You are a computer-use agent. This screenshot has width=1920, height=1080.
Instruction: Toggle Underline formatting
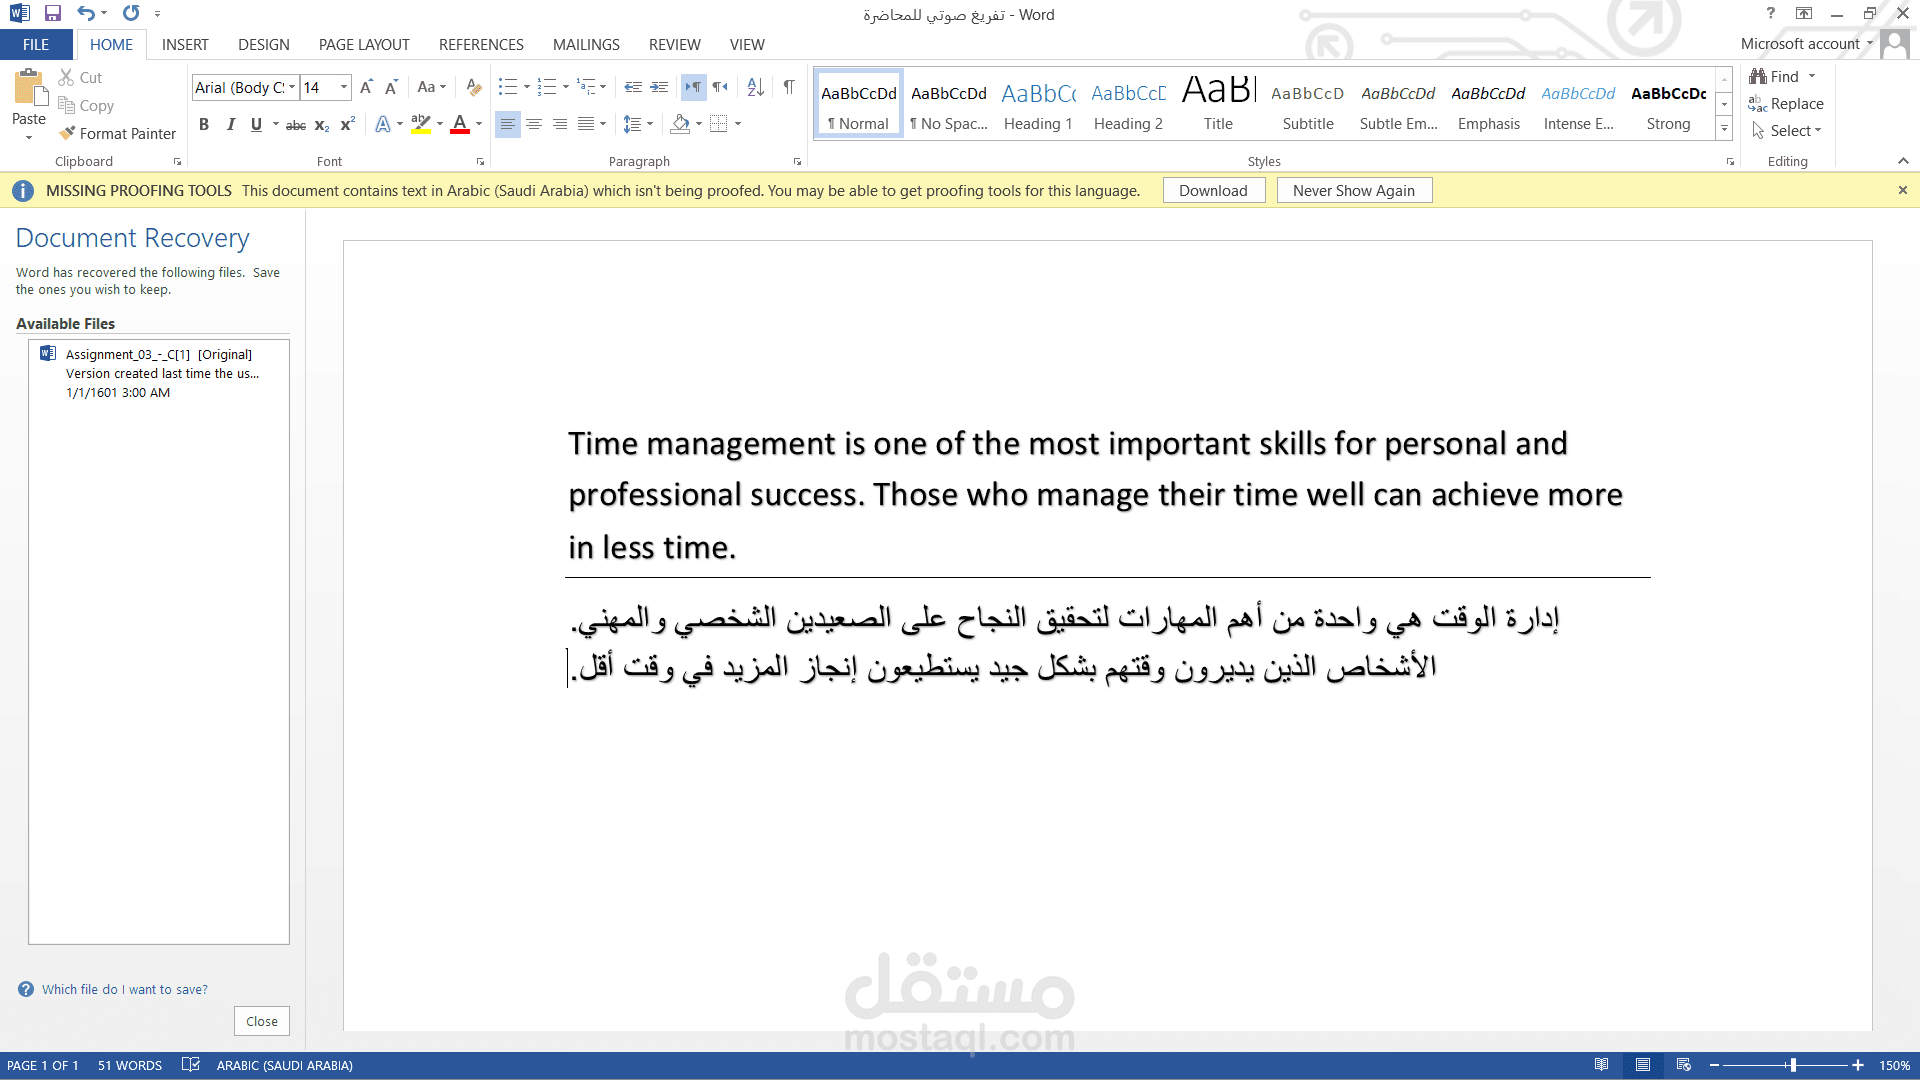click(x=256, y=124)
